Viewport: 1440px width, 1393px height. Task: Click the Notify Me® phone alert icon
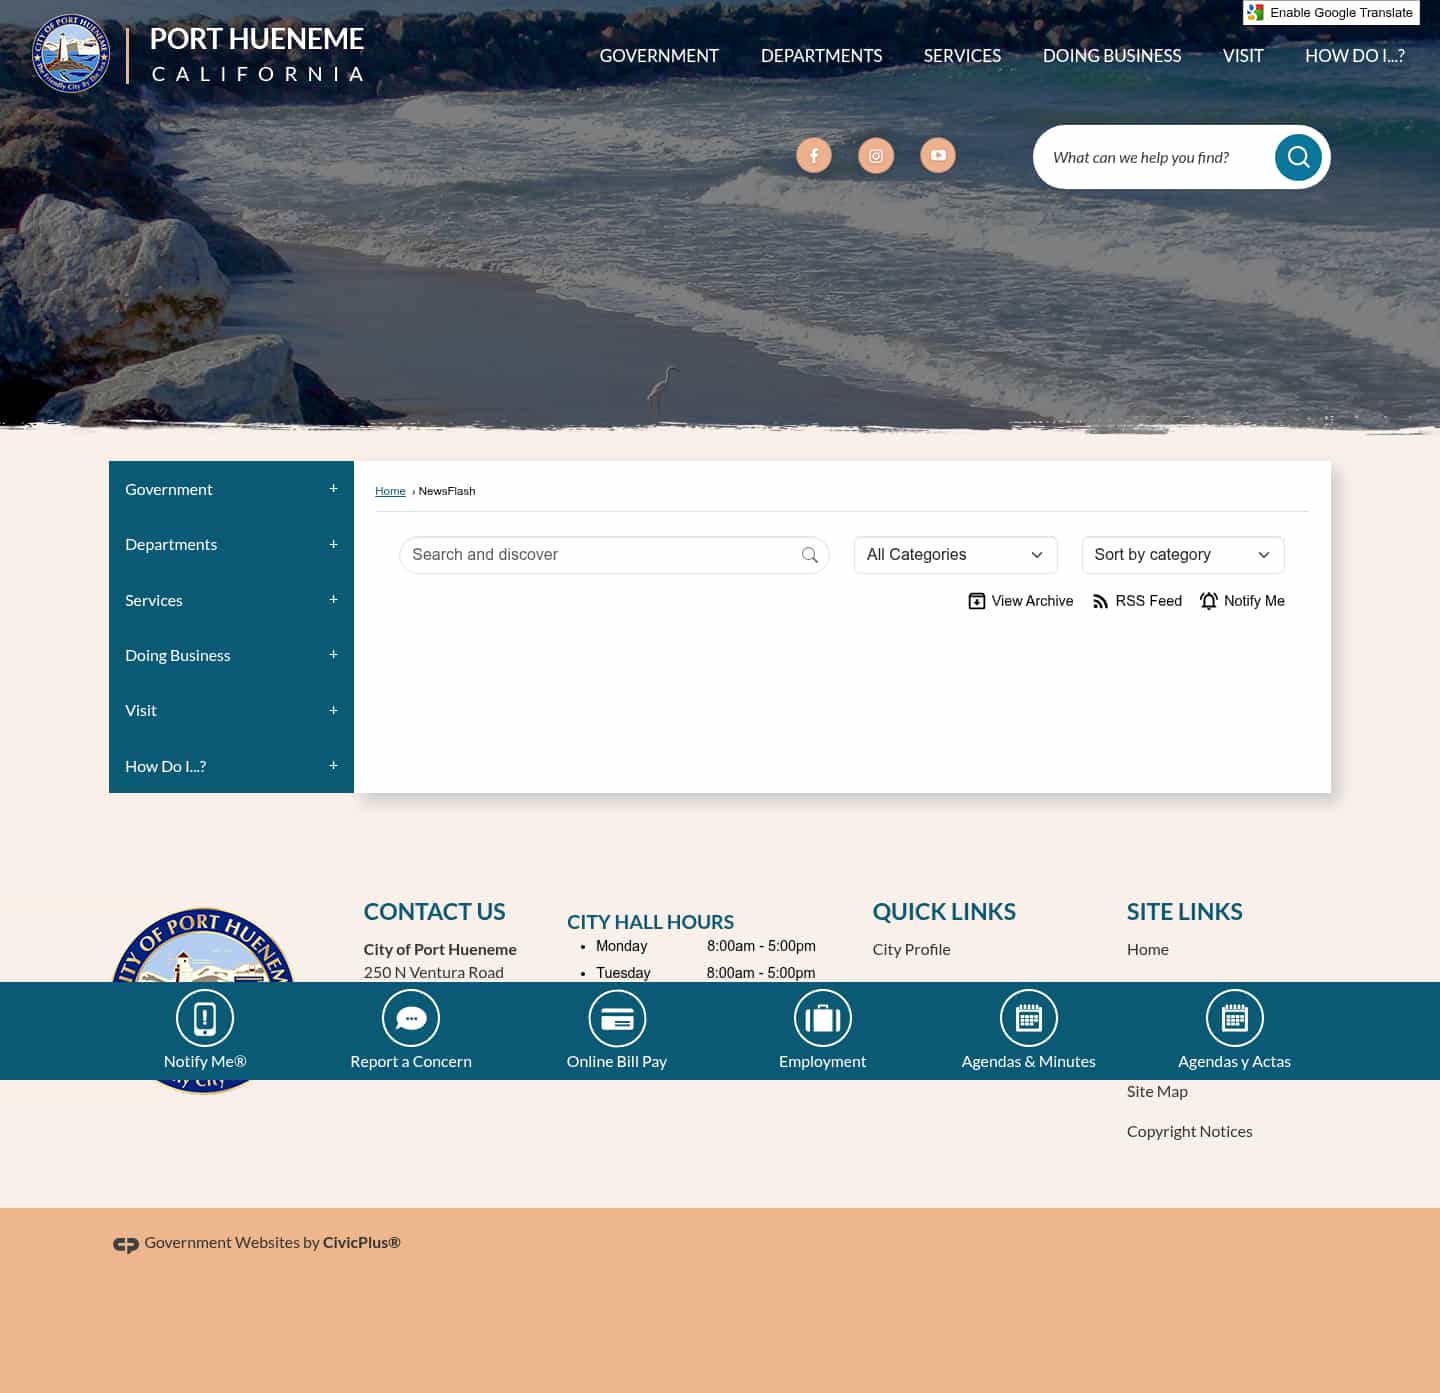[205, 1018]
